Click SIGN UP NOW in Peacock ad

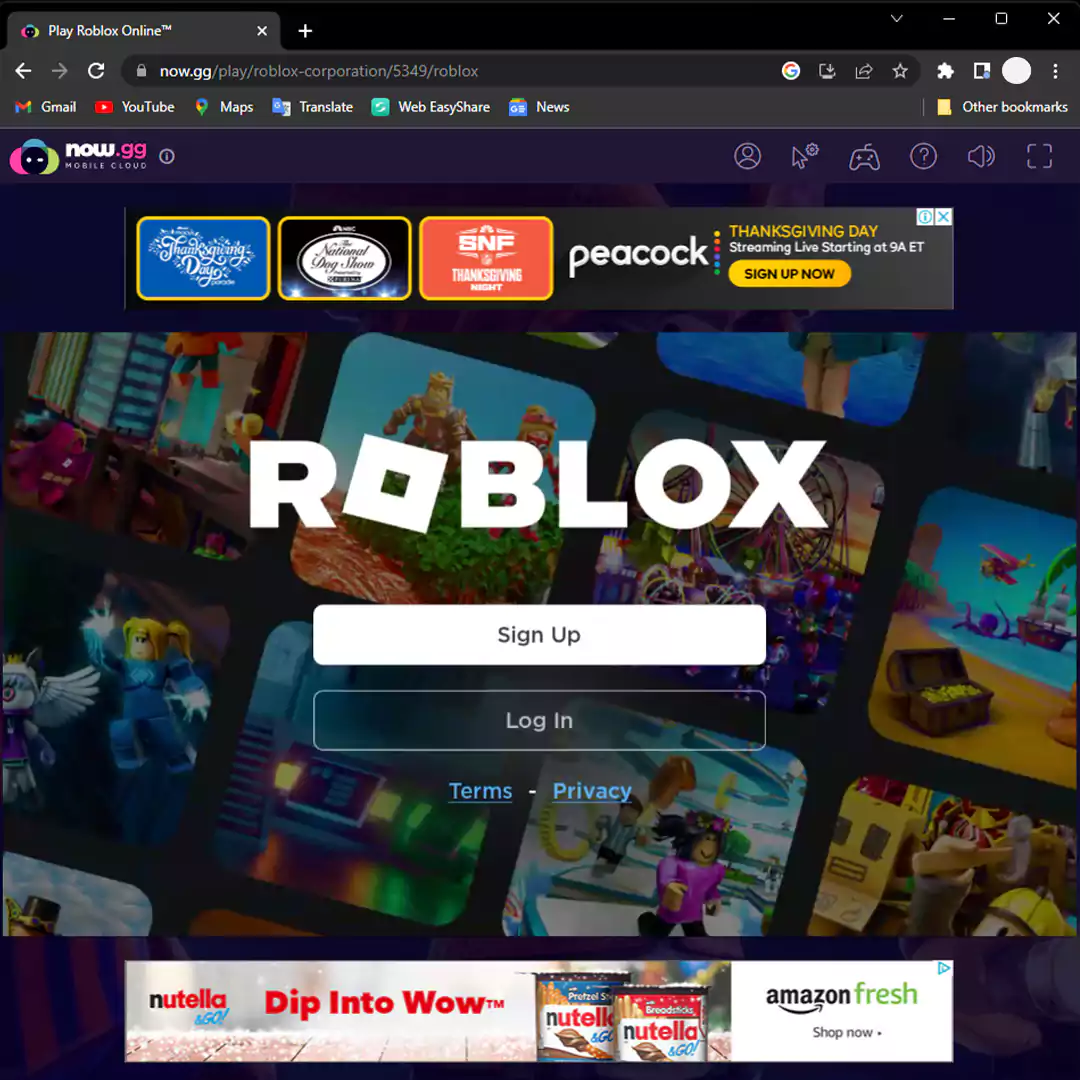(789, 273)
